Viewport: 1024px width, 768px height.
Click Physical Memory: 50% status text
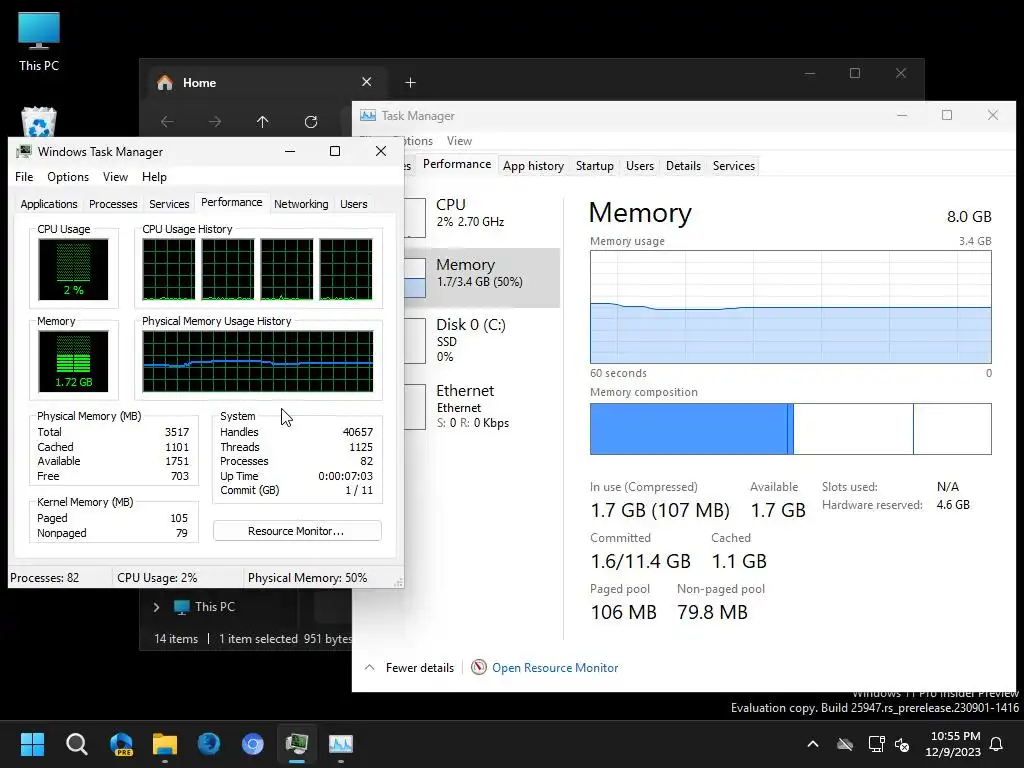[307, 578]
